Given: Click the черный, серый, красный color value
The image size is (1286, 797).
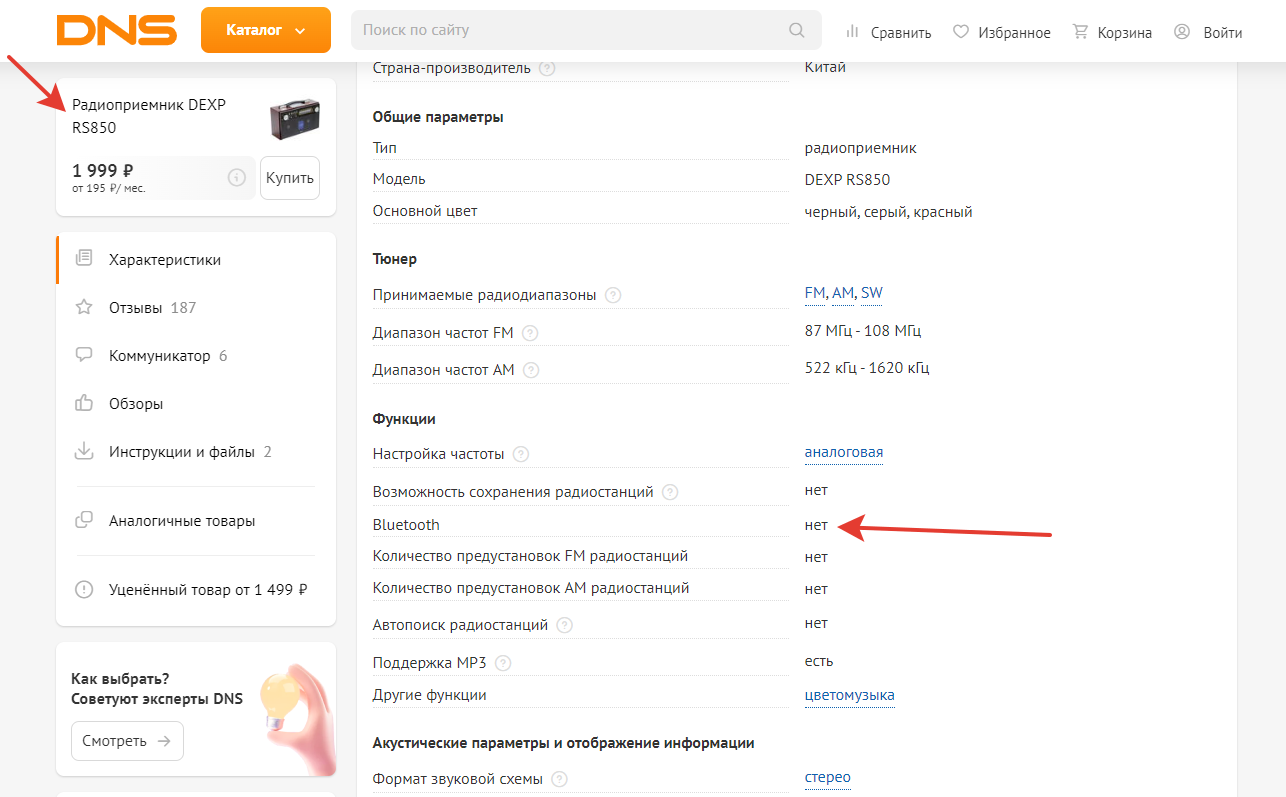Looking at the screenshot, I should (889, 212).
